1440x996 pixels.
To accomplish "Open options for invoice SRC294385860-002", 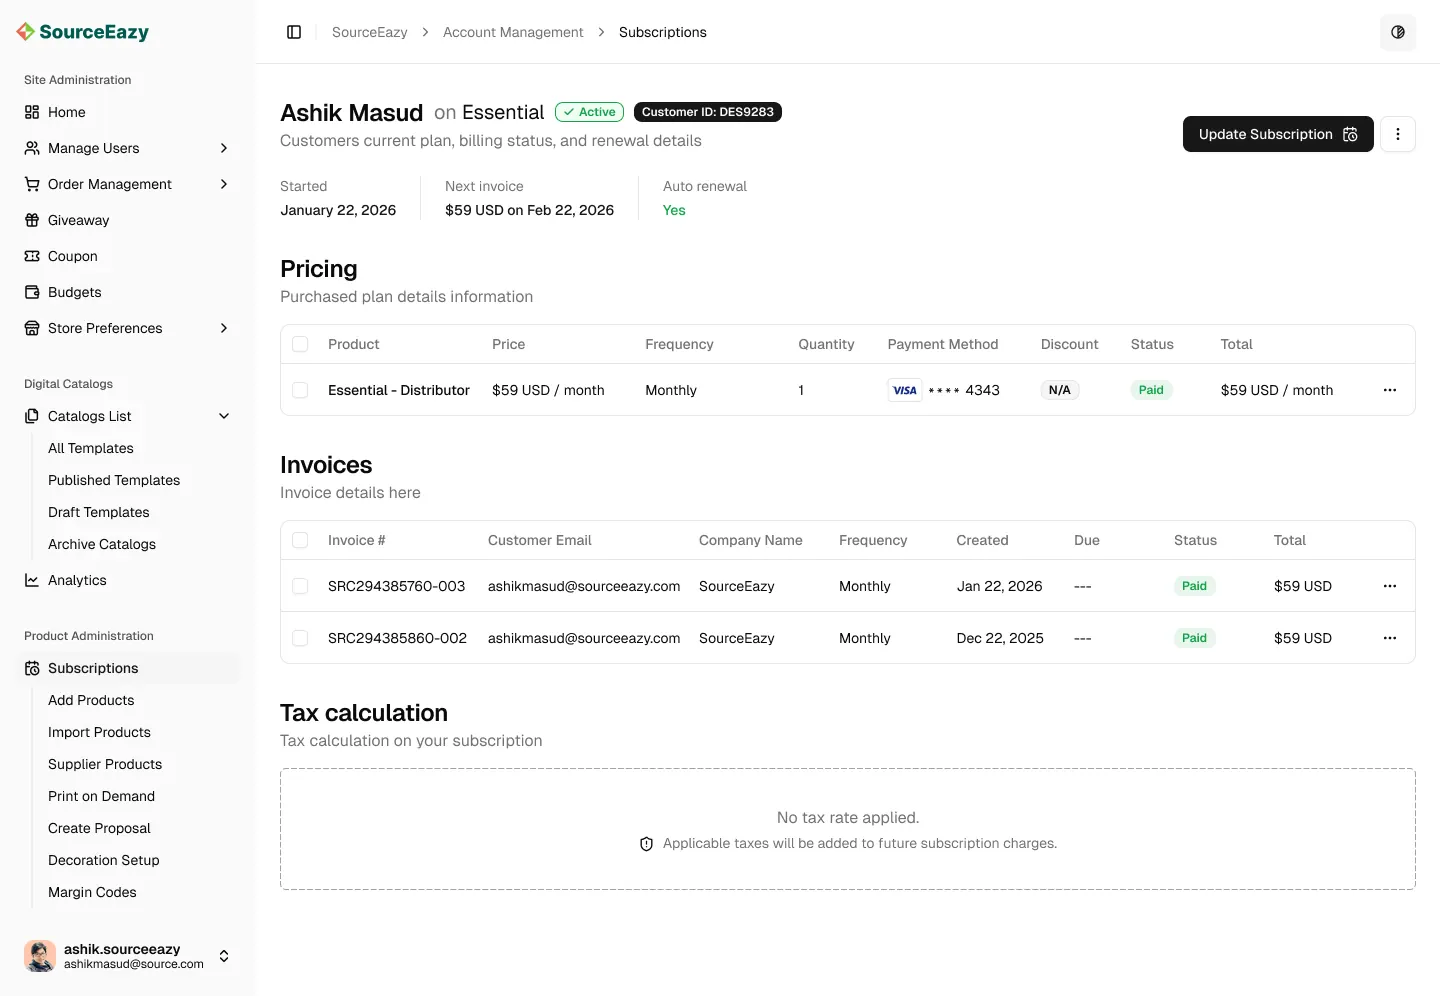I will [x=1390, y=638].
